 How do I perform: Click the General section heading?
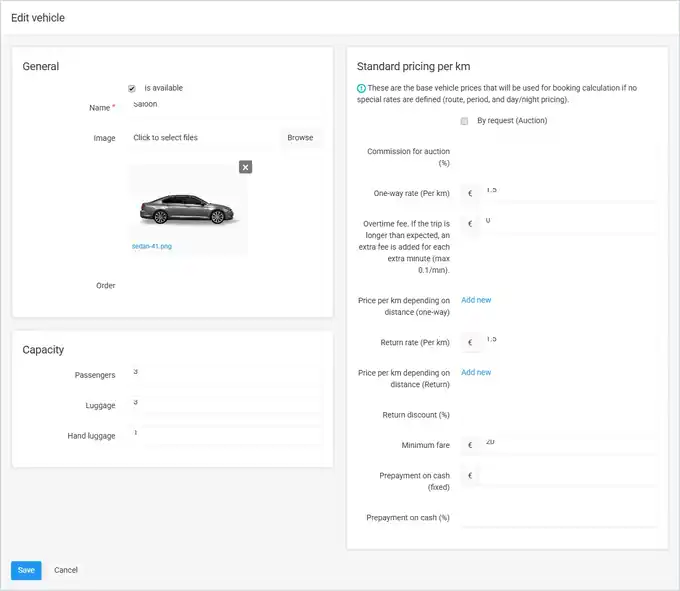click(41, 66)
